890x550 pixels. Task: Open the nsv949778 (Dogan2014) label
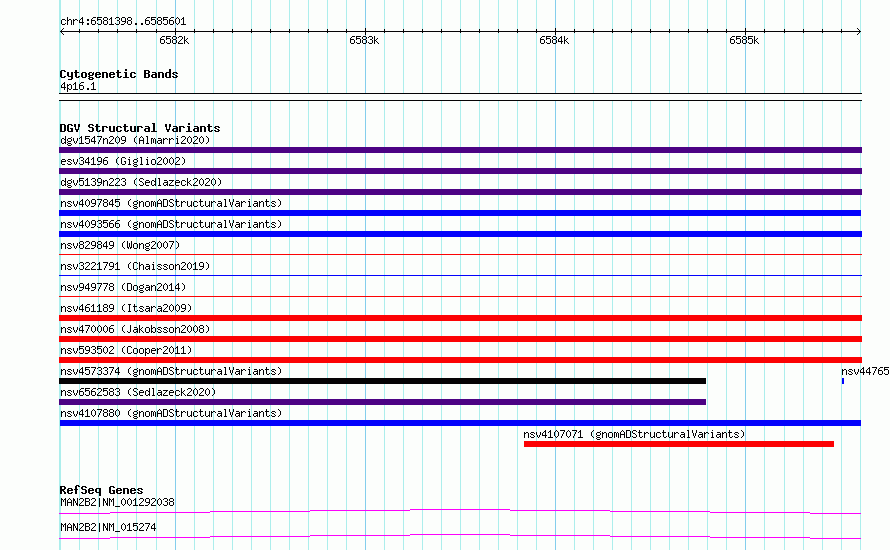123,287
